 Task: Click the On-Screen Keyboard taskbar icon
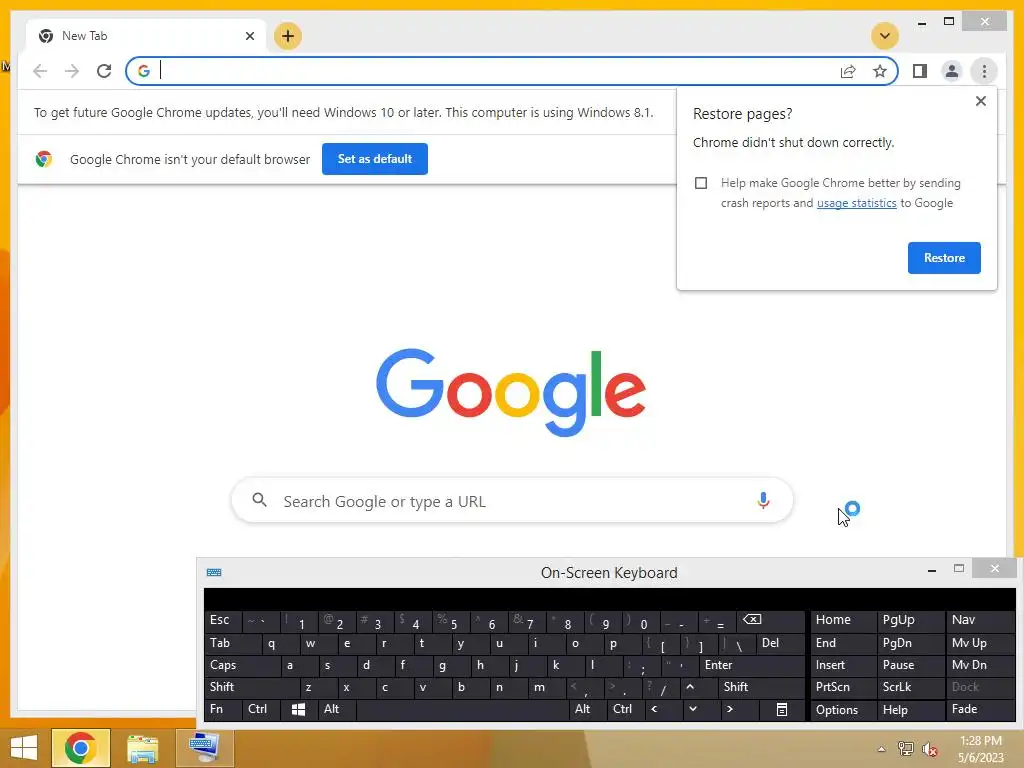(x=204, y=748)
